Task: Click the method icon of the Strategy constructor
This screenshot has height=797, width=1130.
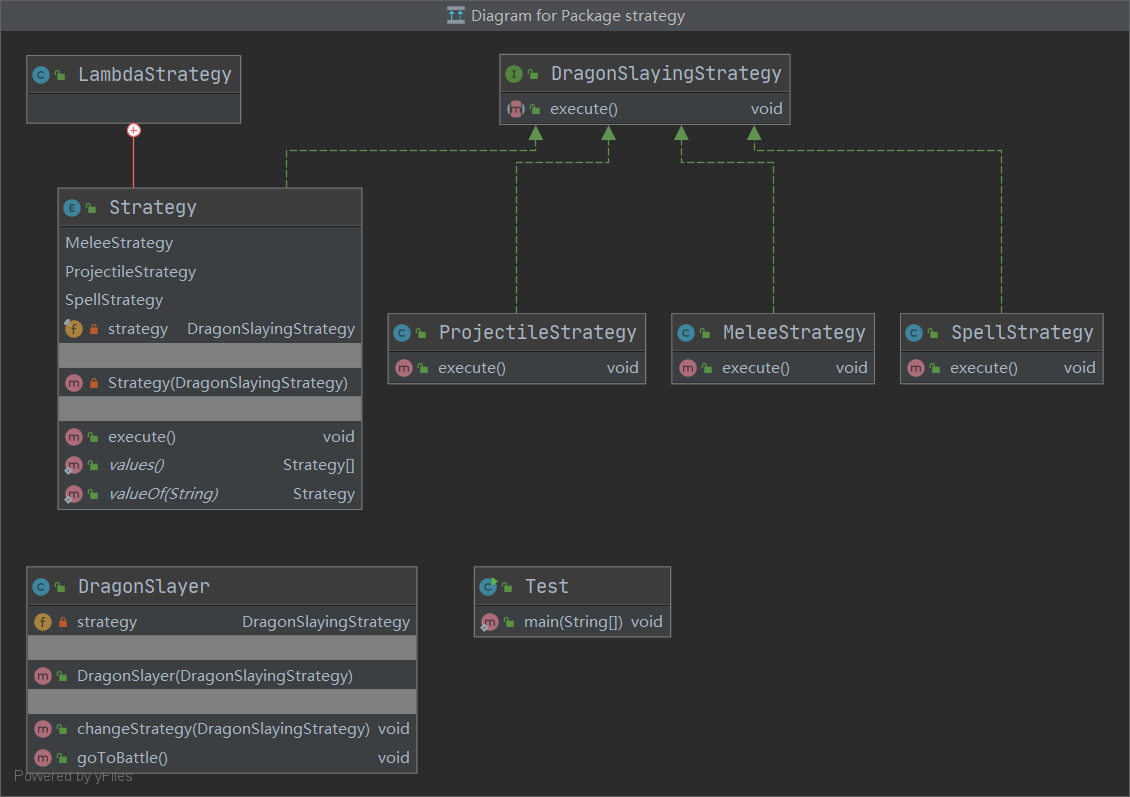Action: [74, 383]
